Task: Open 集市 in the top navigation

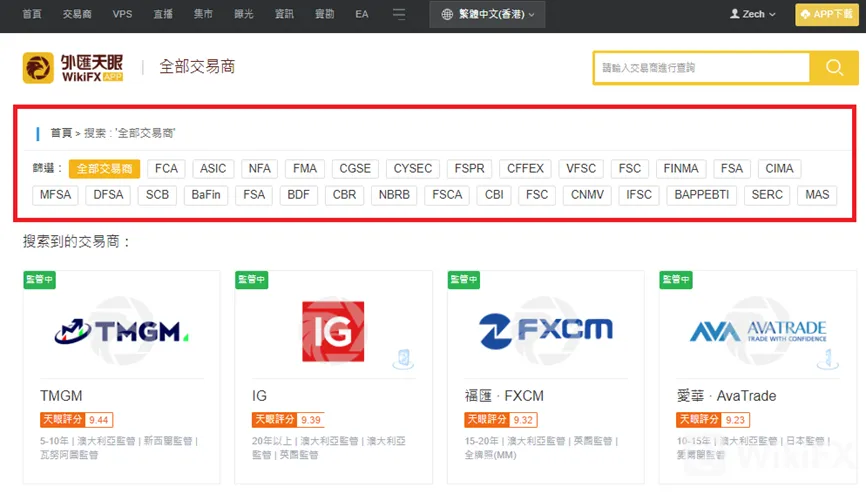Action: 203,14
